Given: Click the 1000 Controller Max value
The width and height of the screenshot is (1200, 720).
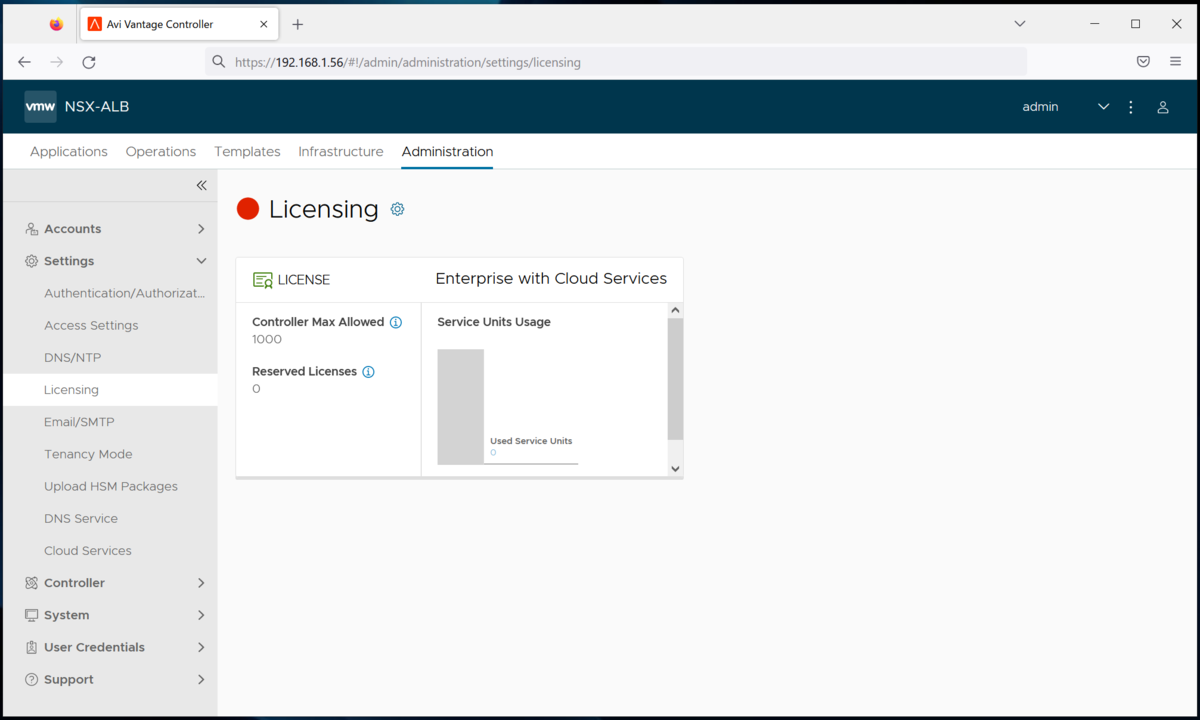Looking at the screenshot, I should [x=267, y=339].
